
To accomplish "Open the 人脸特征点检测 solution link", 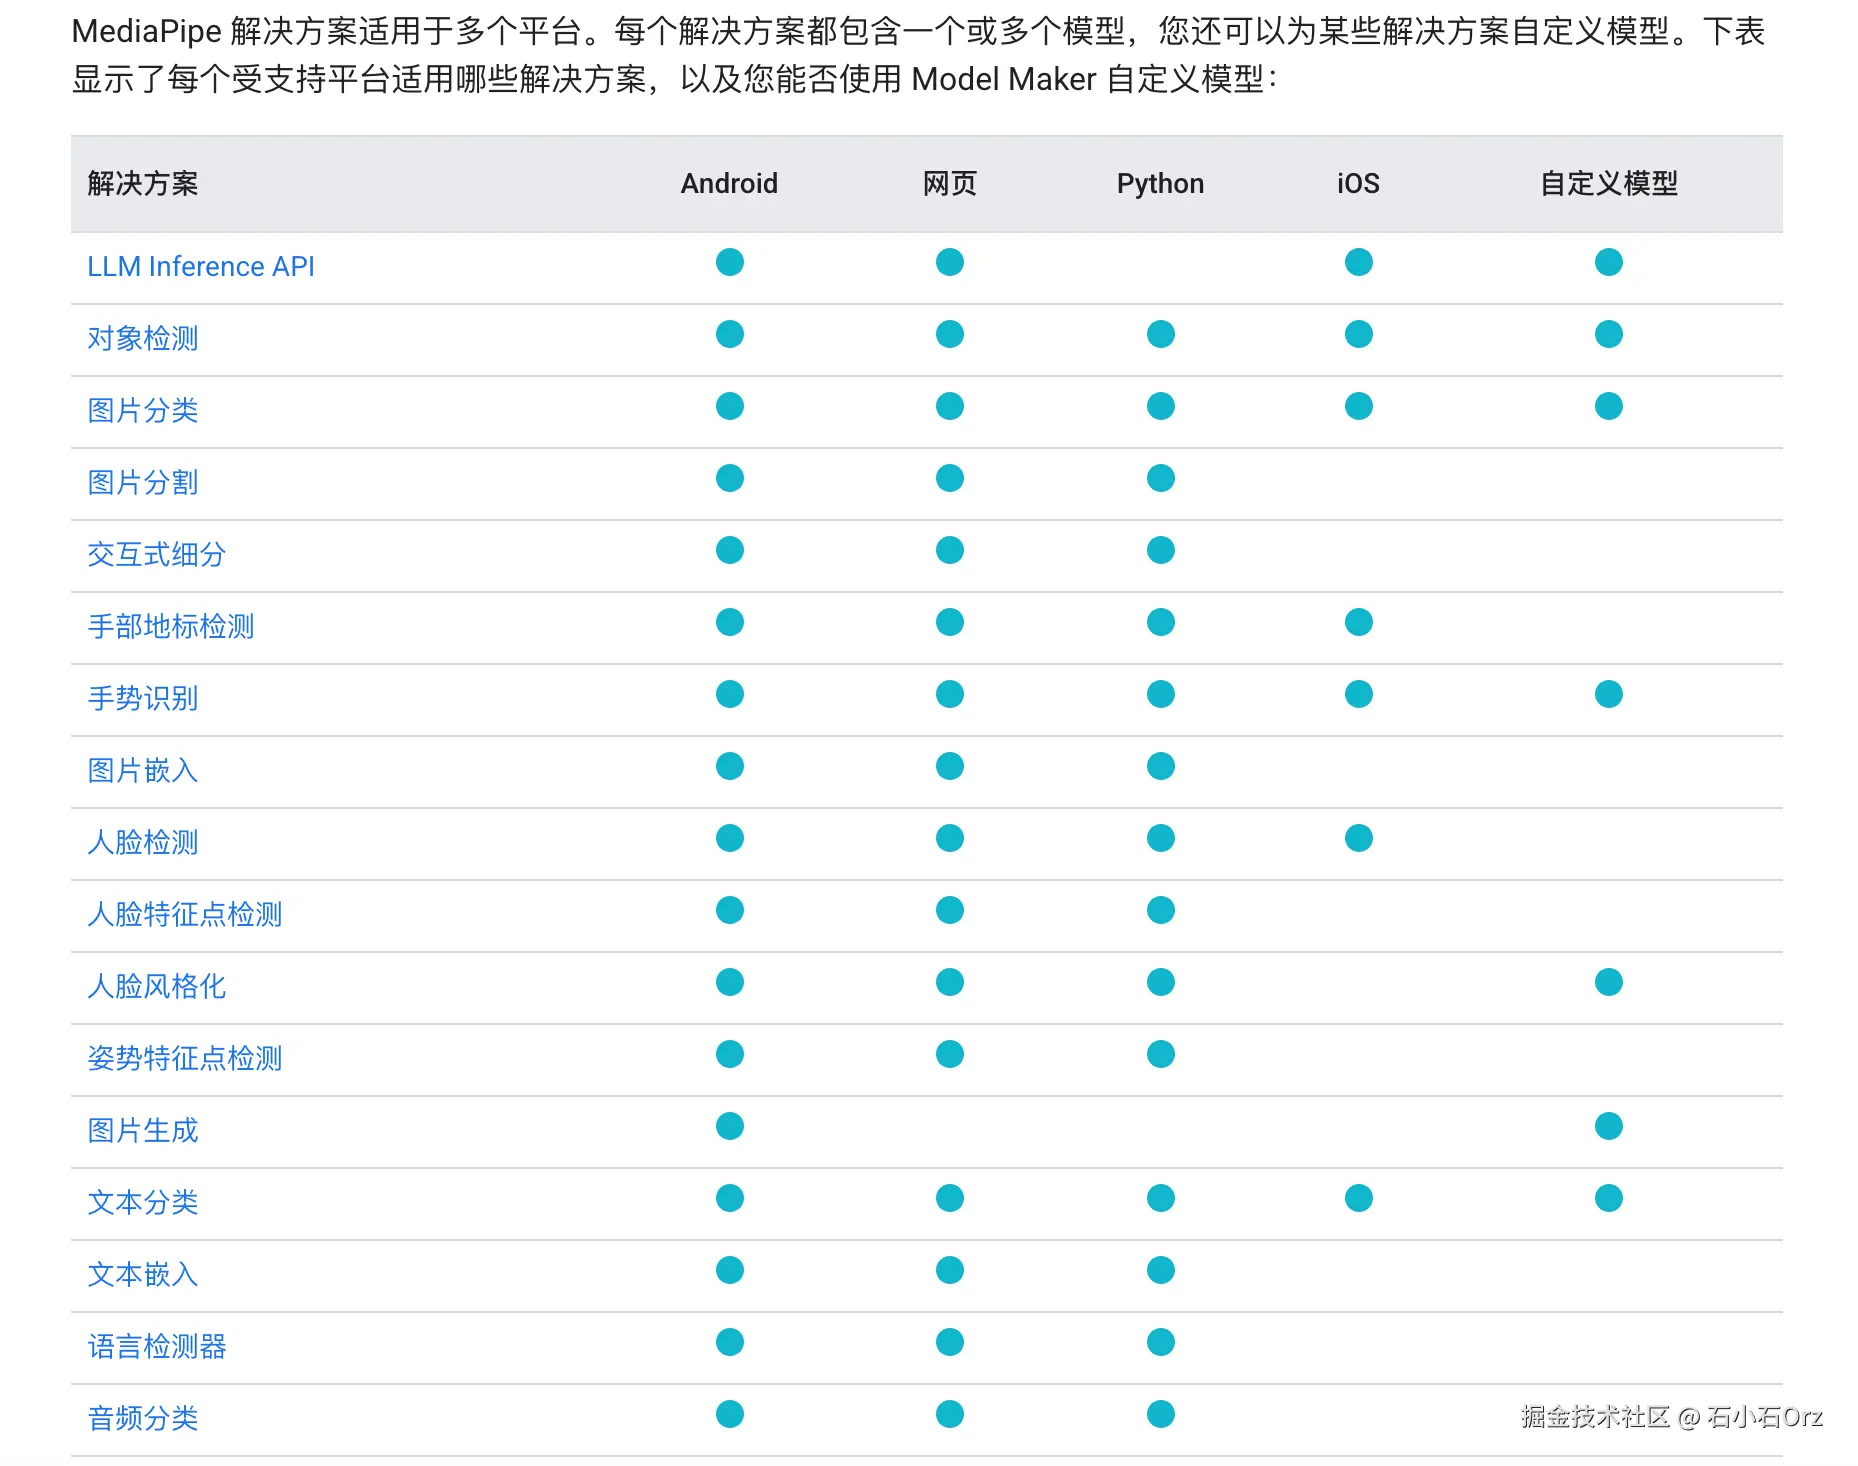I will 185,915.
